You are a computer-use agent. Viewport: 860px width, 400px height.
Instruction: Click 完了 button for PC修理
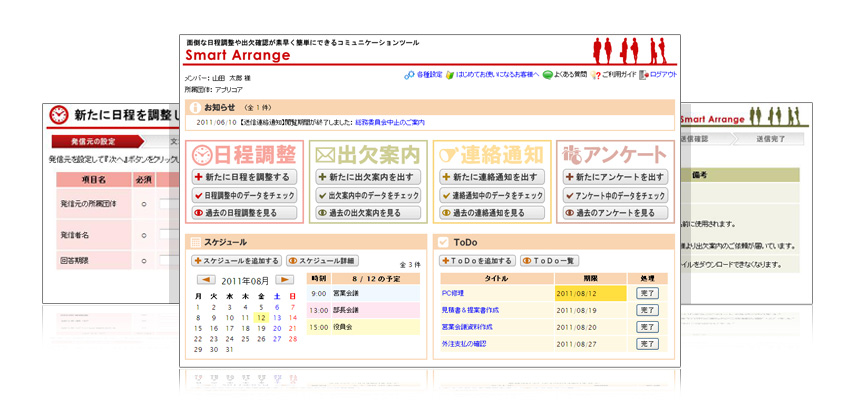click(x=647, y=293)
